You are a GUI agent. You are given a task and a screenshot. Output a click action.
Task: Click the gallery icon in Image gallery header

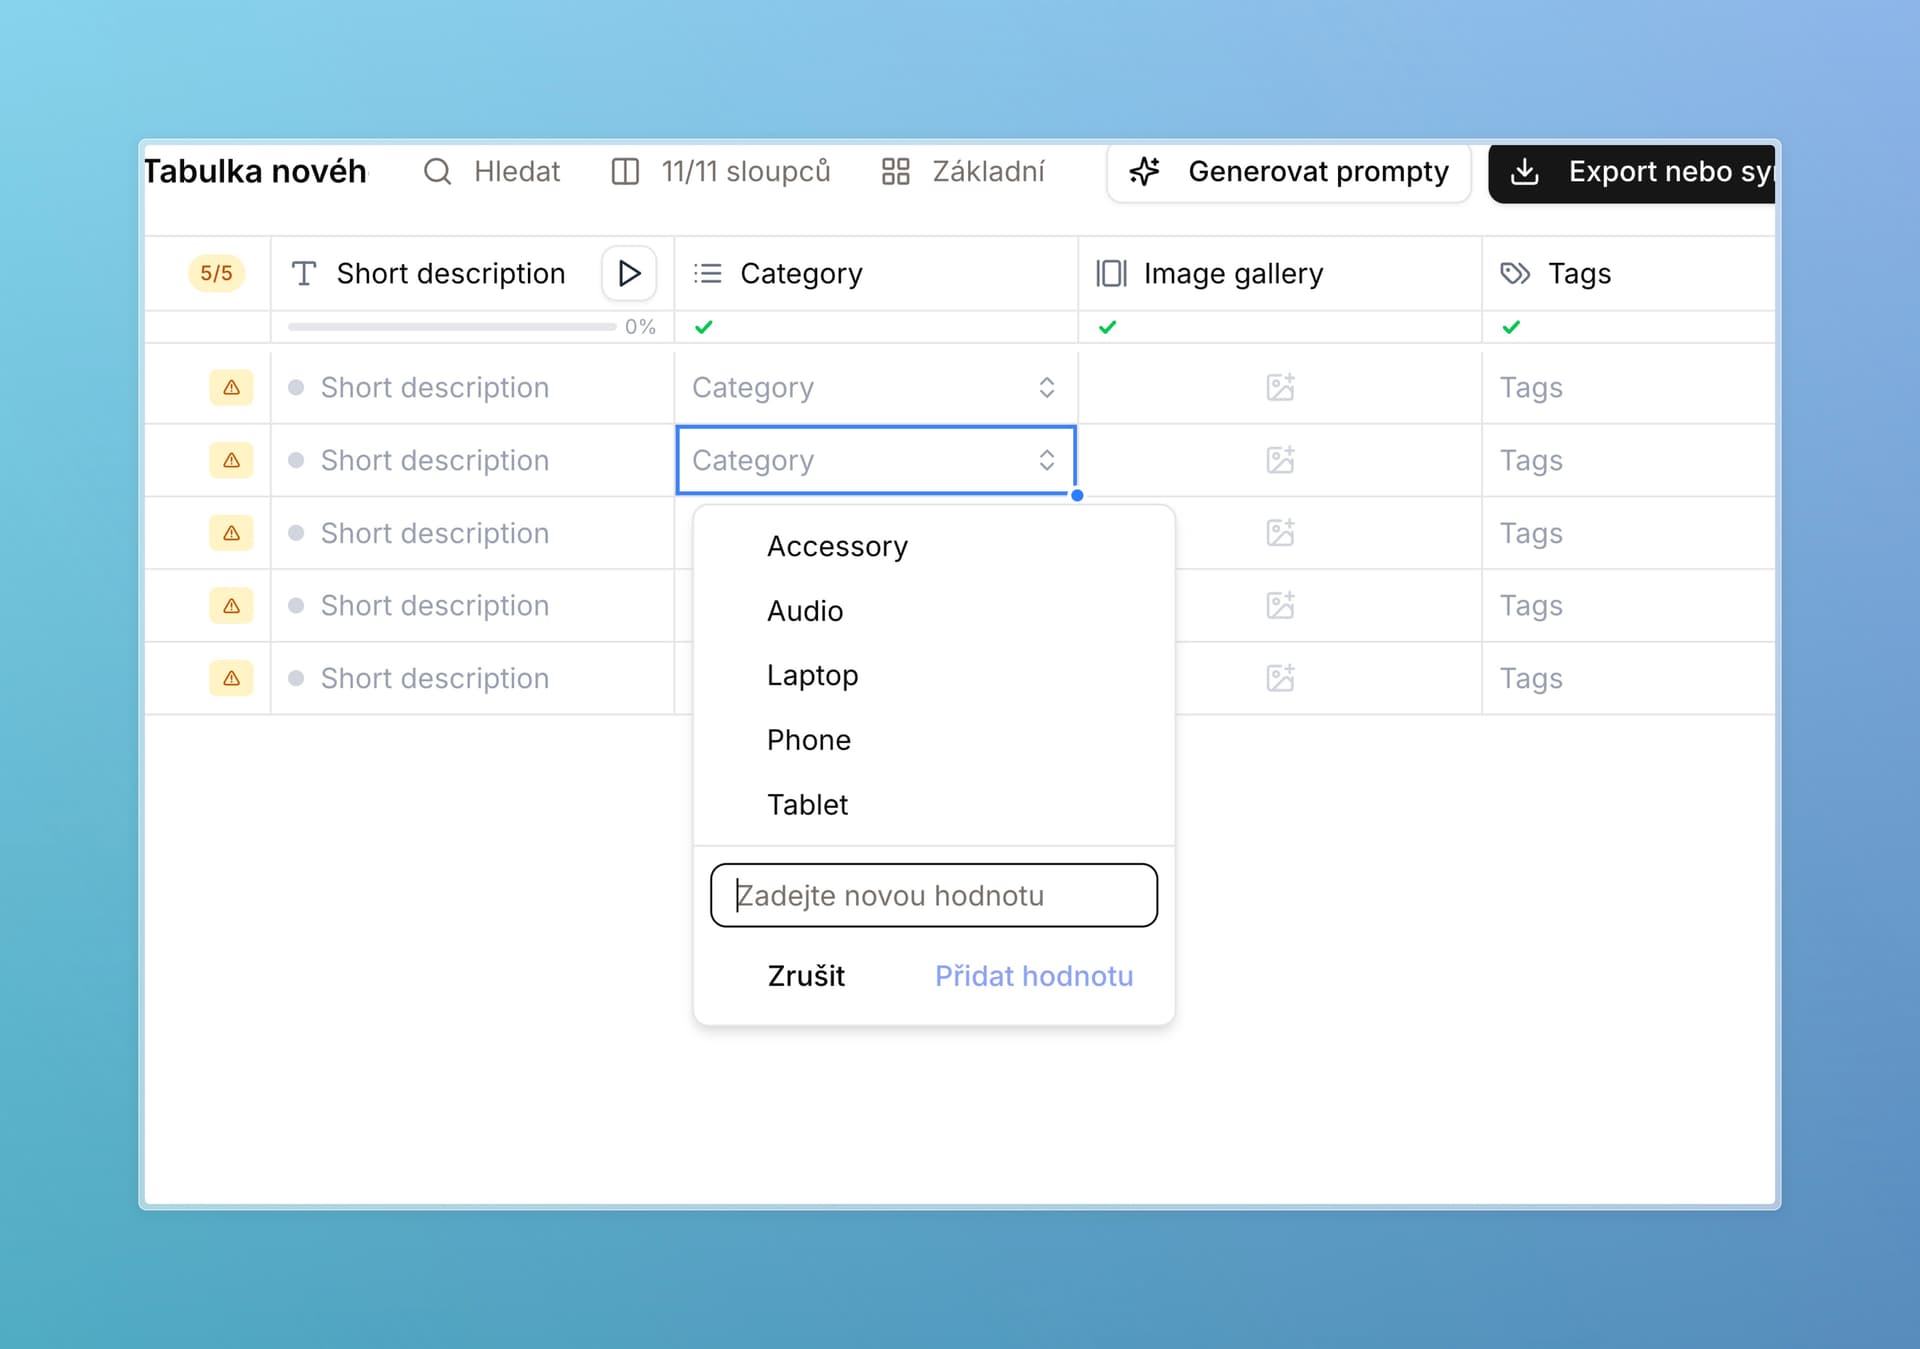point(1111,273)
